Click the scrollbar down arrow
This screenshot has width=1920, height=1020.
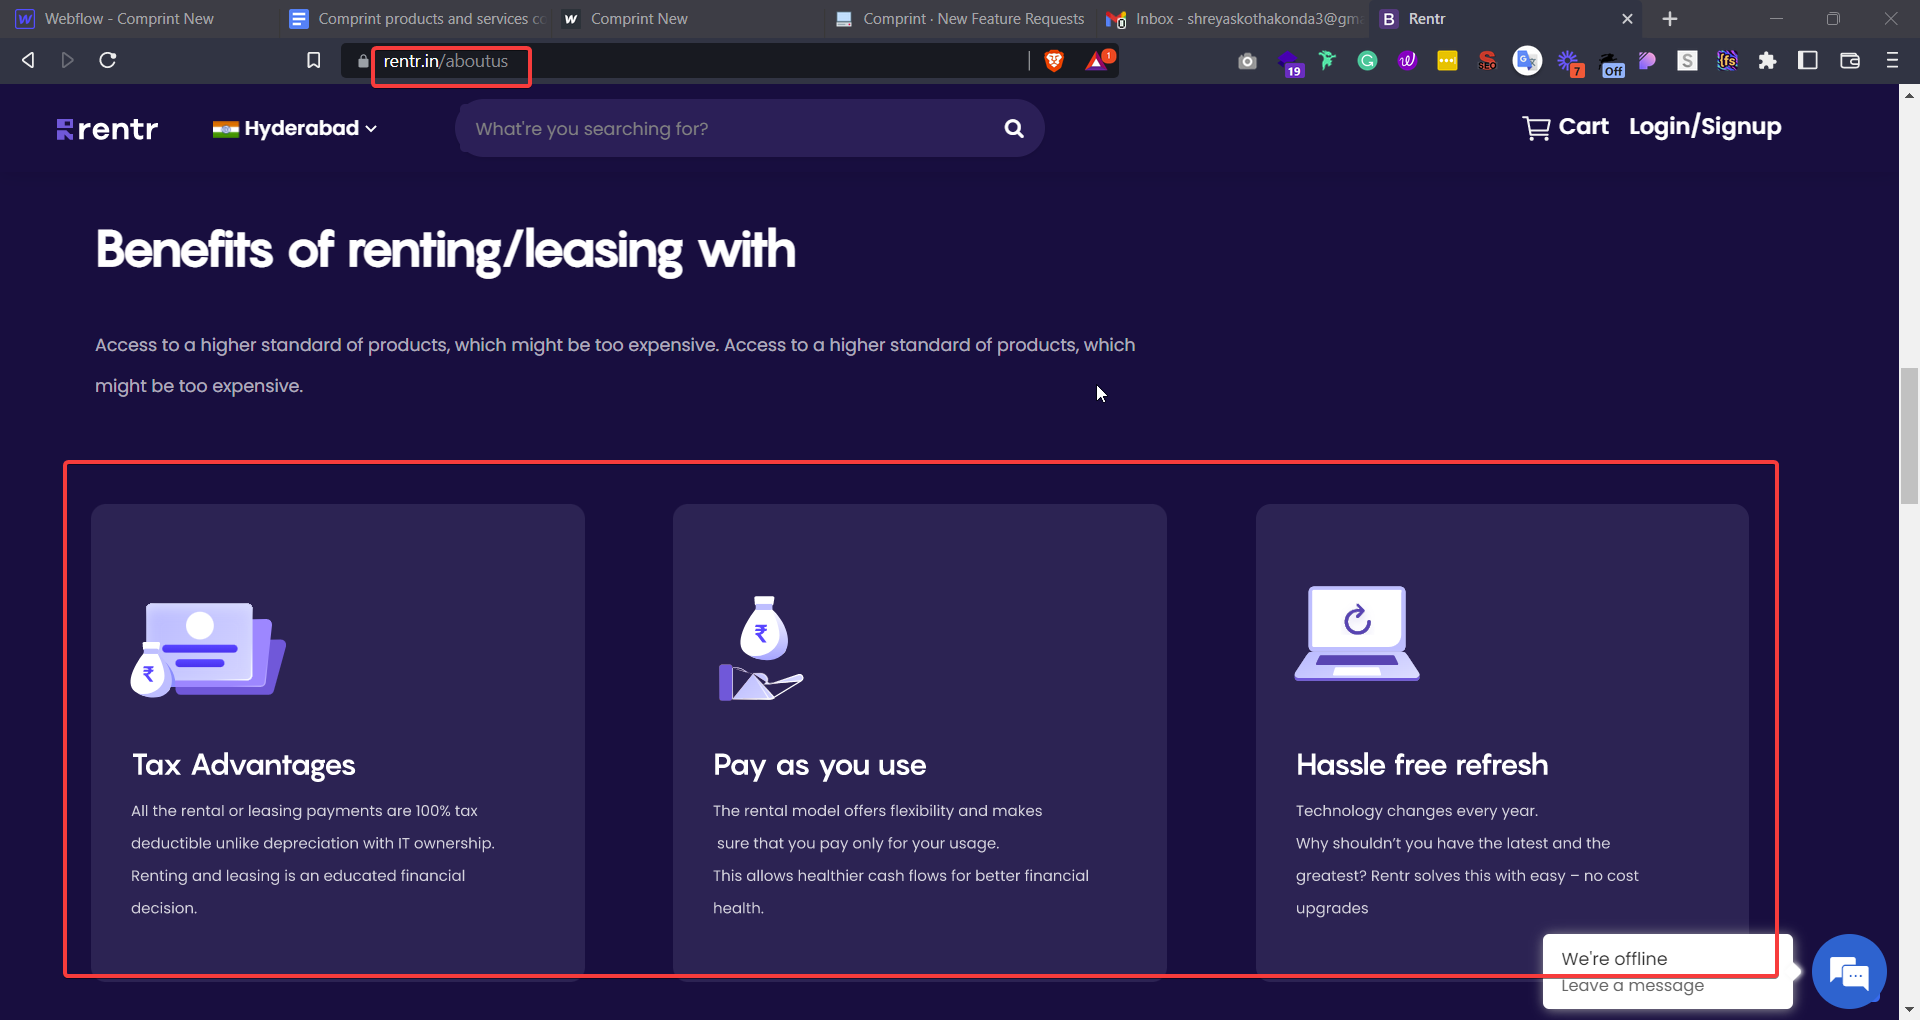tap(1910, 1009)
